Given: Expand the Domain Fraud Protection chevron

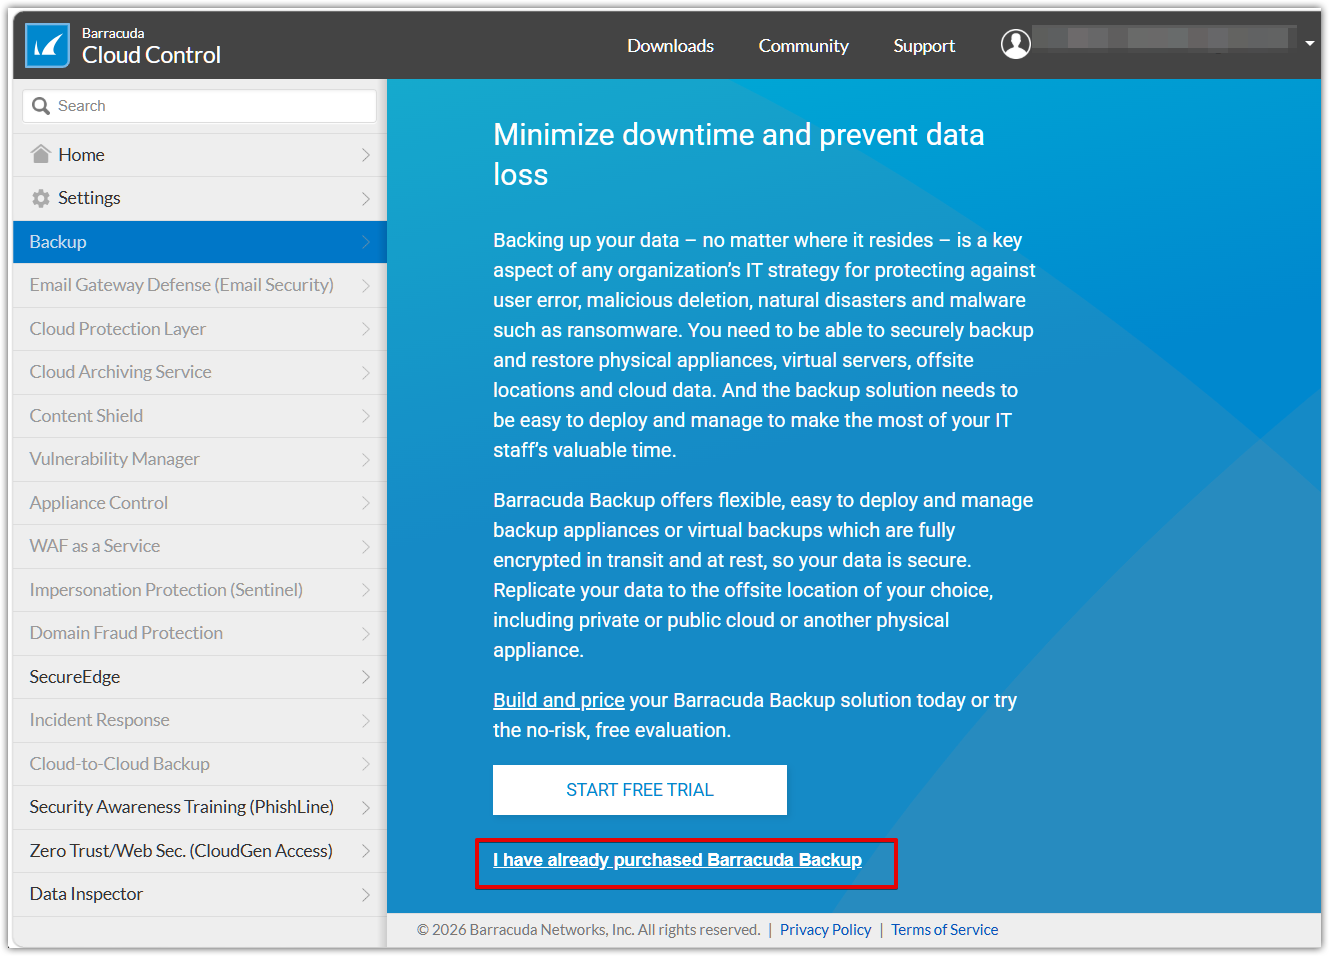Looking at the screenshot, I should pos(366,633).
